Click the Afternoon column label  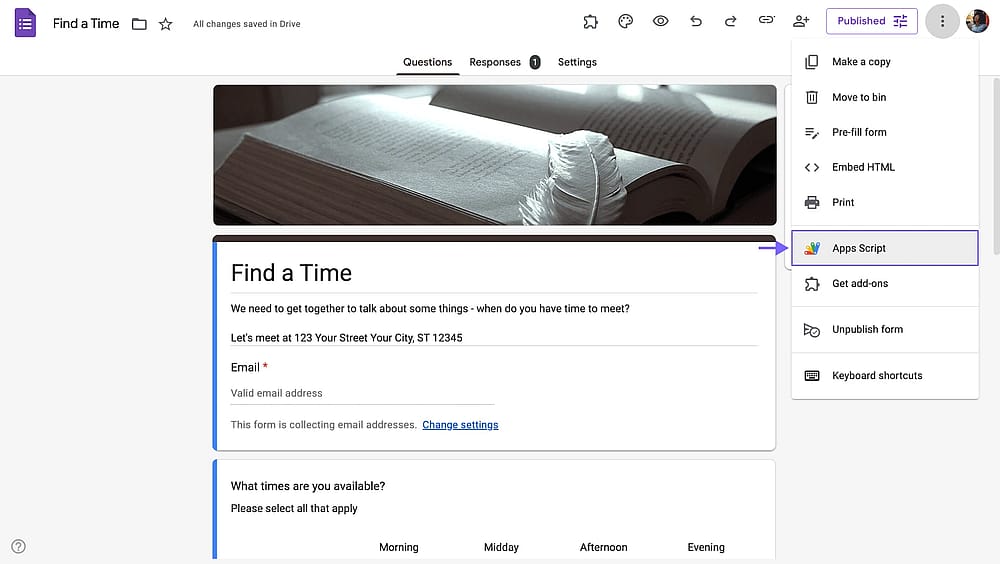(603, 547)
